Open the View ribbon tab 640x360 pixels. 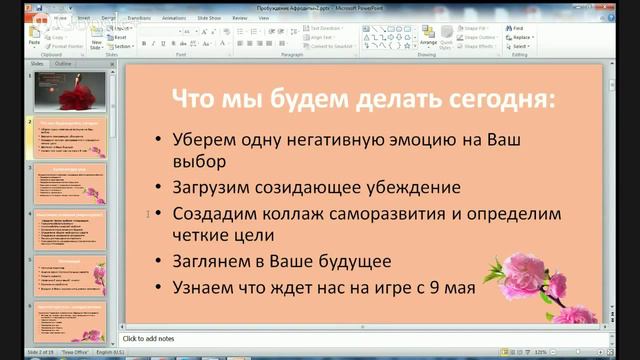click(264, 18)
